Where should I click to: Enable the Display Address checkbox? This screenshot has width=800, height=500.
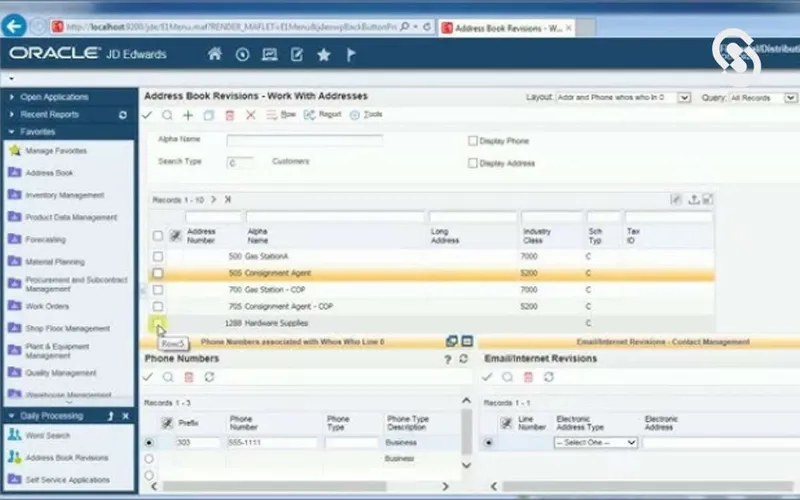[472, 163]
